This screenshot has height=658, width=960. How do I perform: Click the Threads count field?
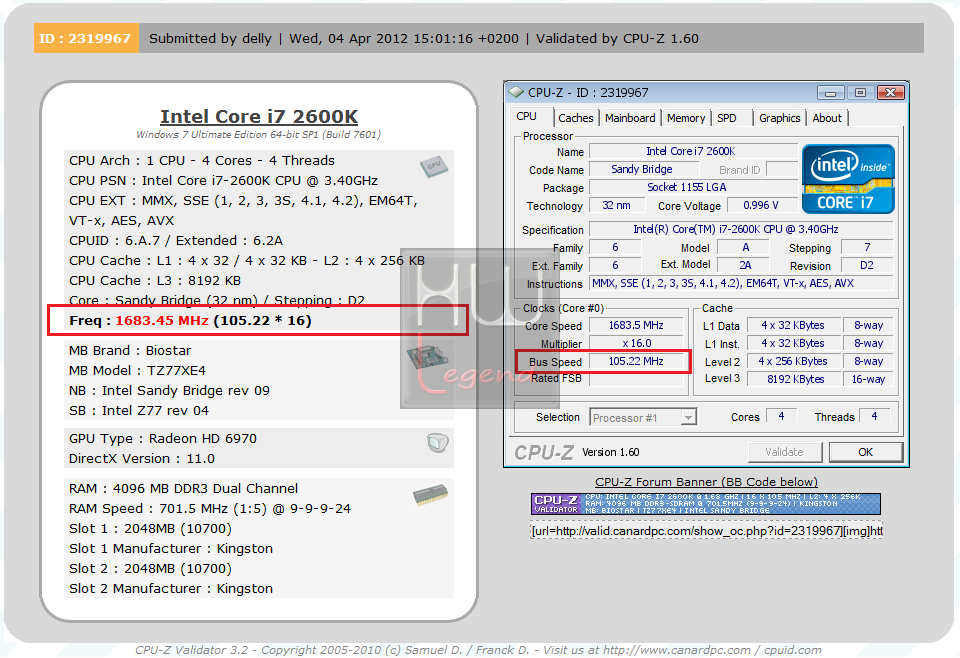[874, 416]
